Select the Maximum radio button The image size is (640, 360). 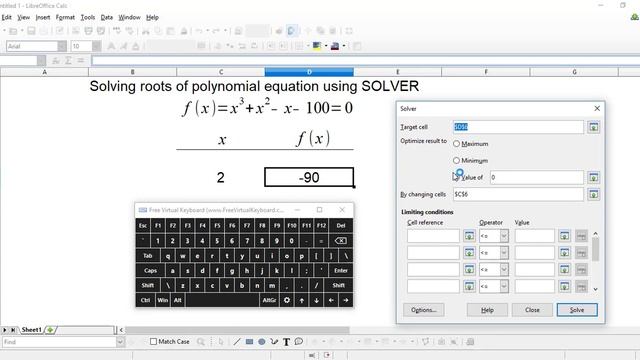456,144
